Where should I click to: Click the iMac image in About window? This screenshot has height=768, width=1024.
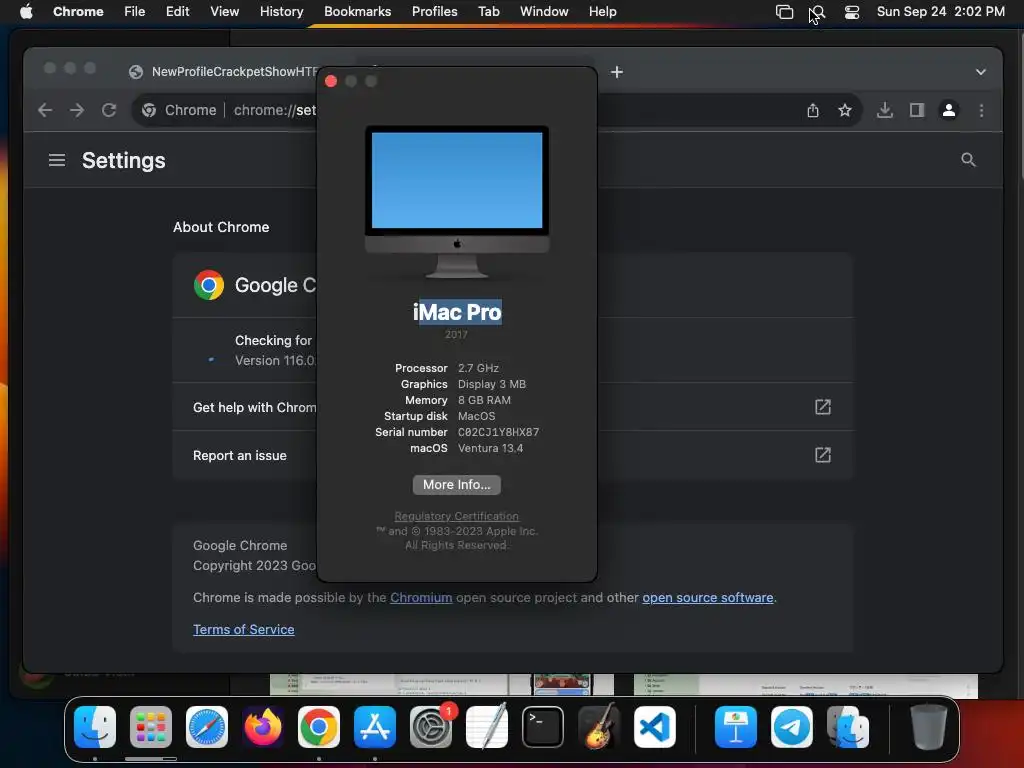pyautogui.click(x=457, y=202)
